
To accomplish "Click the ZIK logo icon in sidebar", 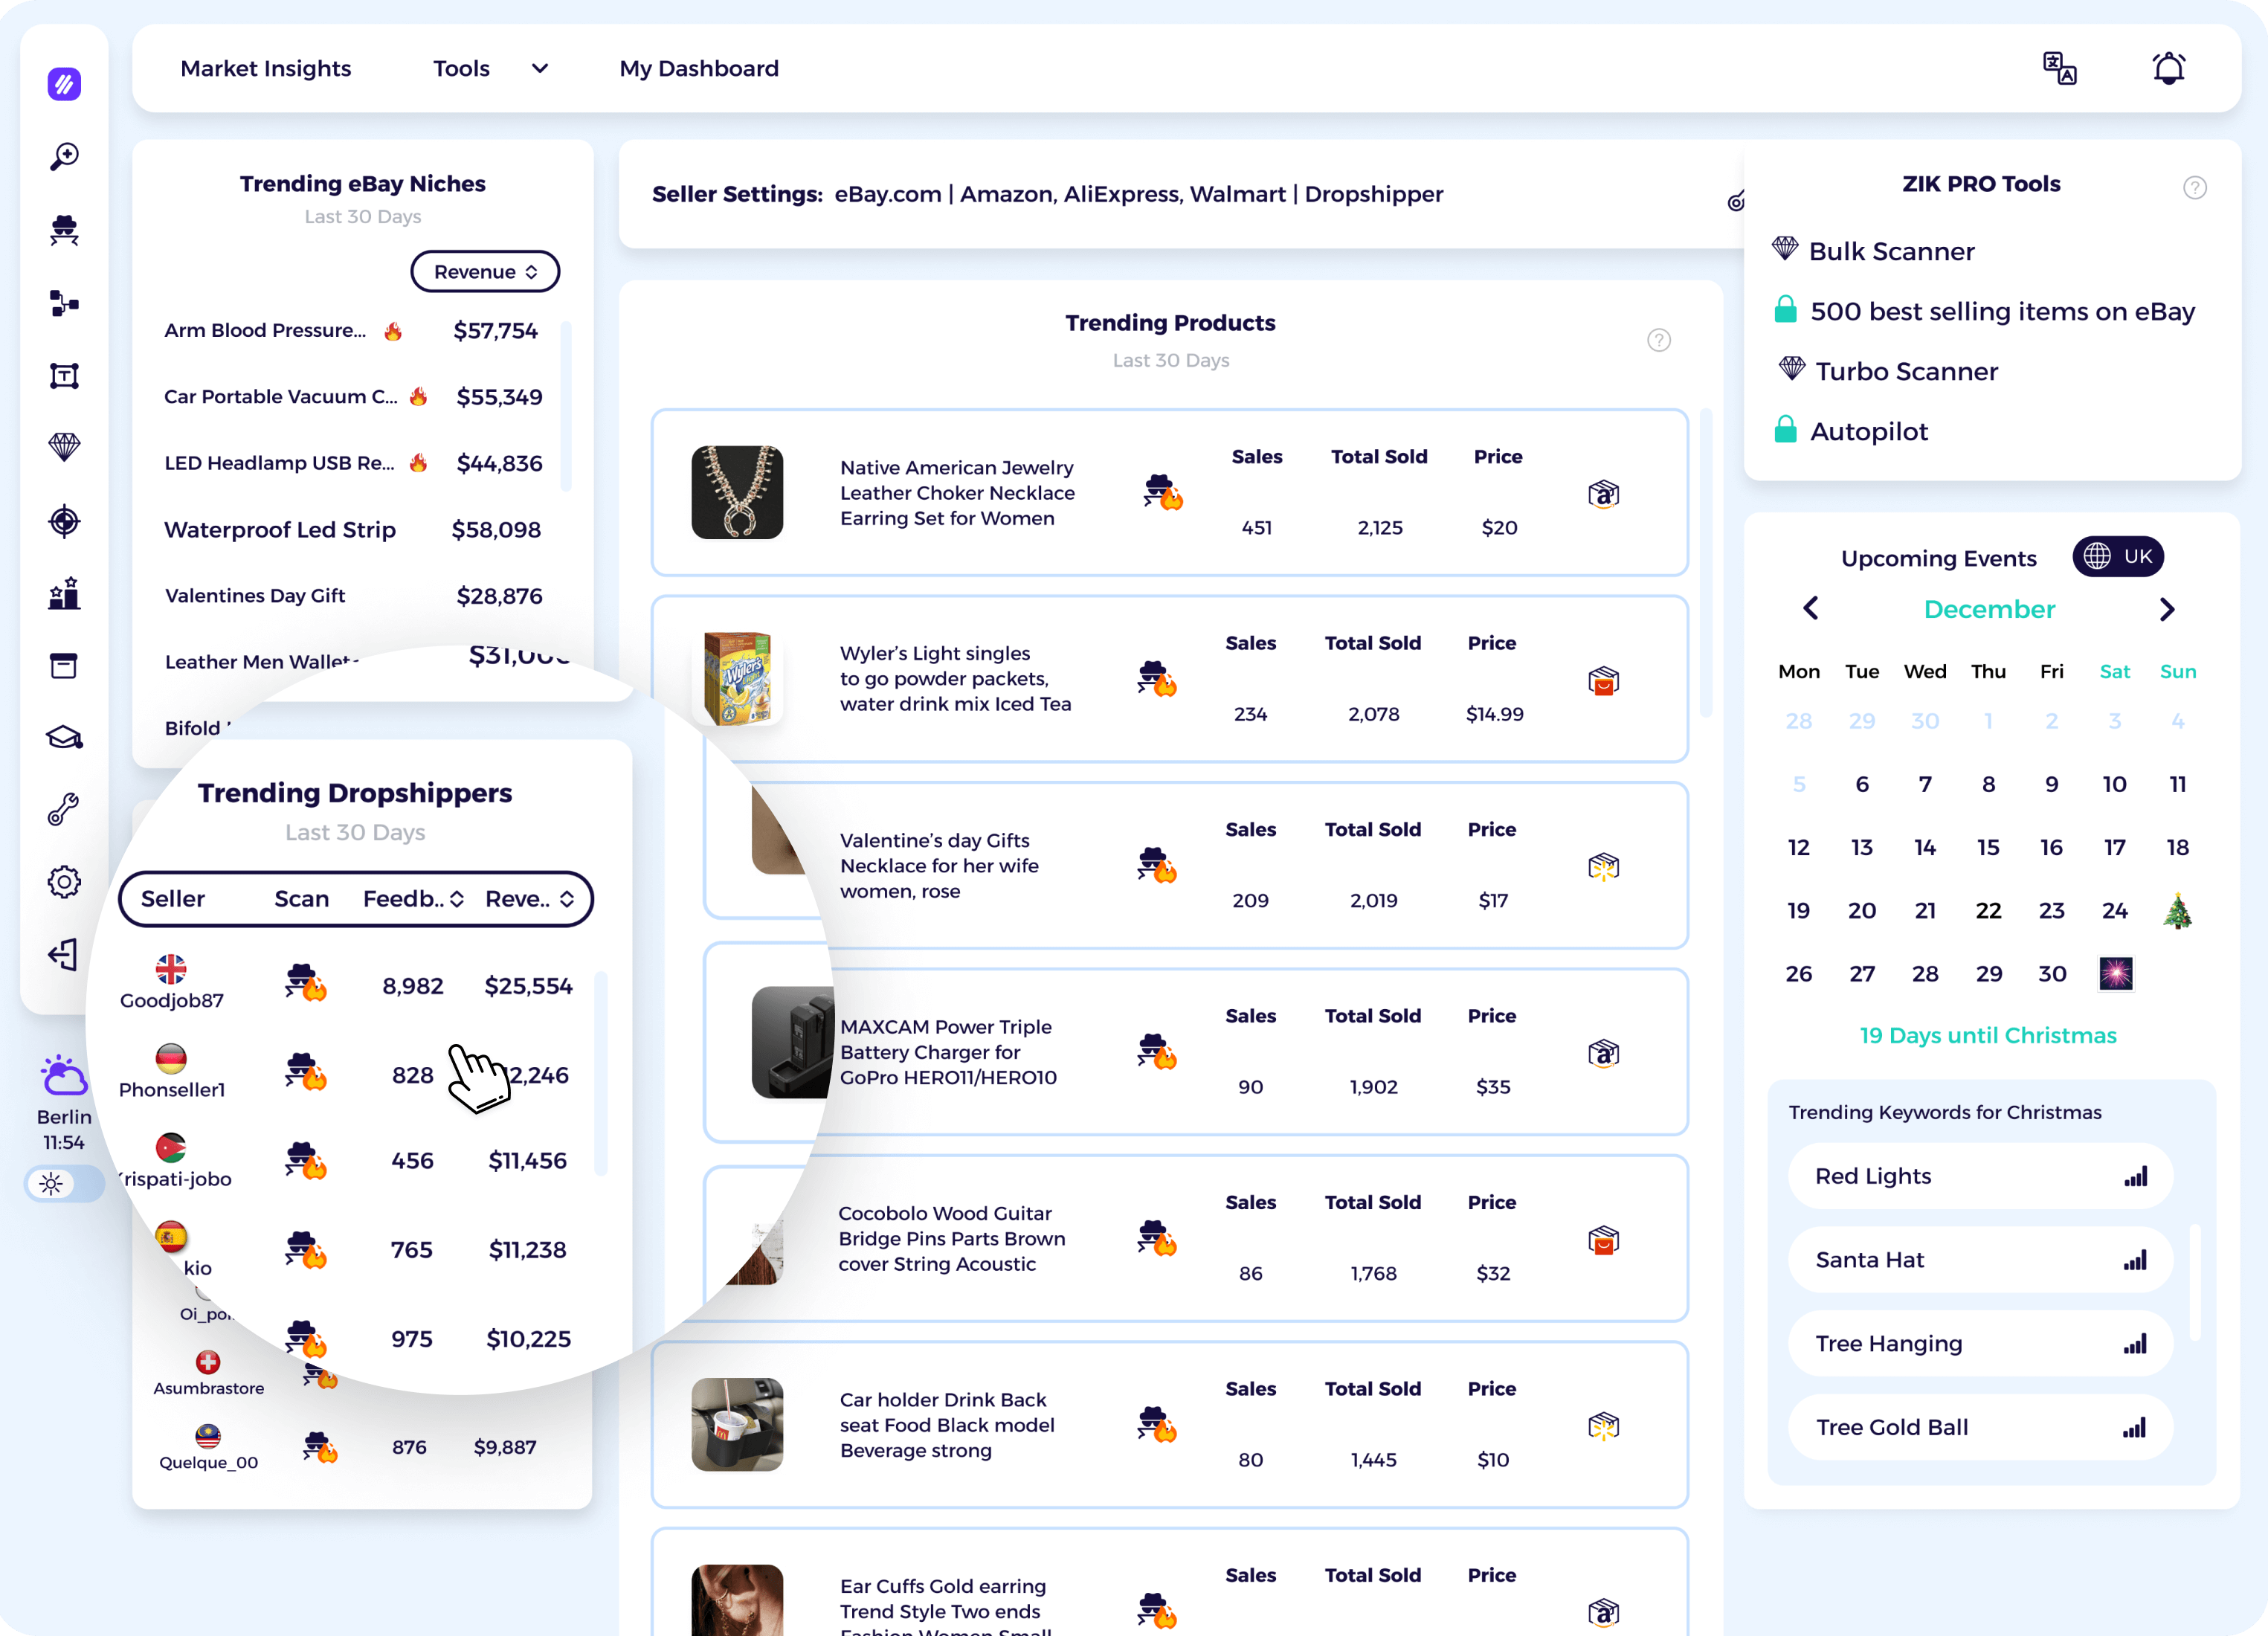I will [x=64, y=84].
